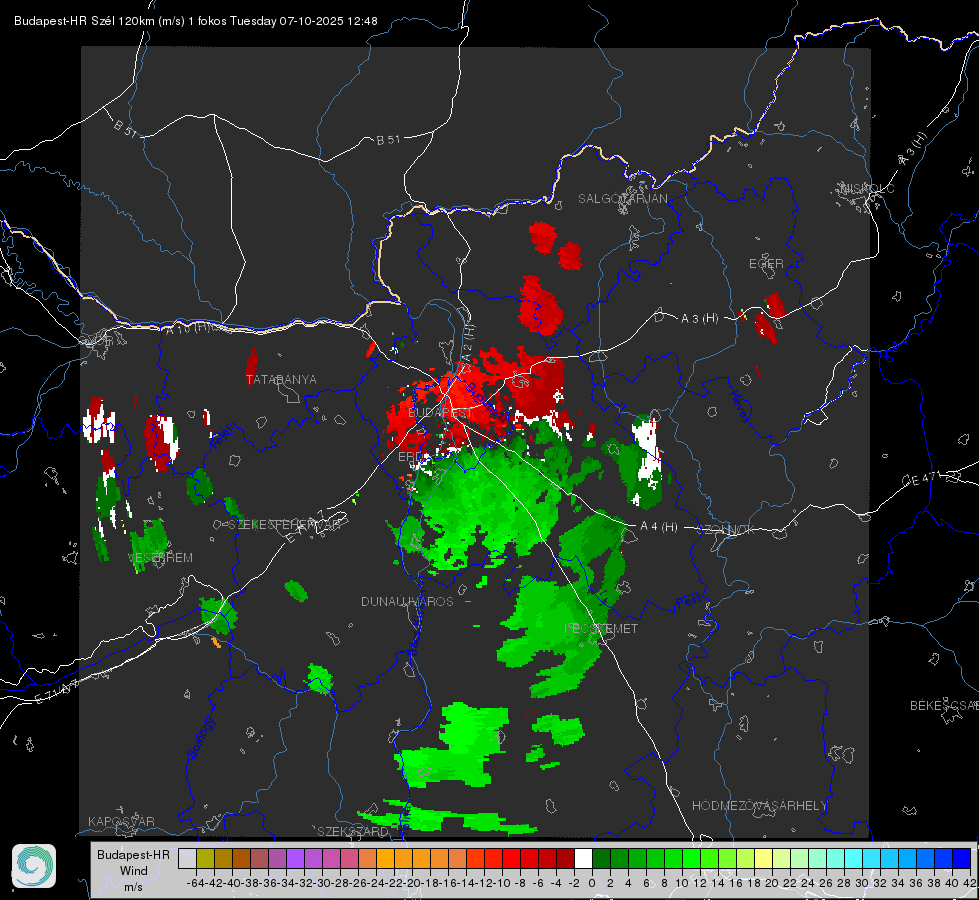The image size is (979, 900).
Task: Click the '-64' legend value
Action: coord(195,883)
